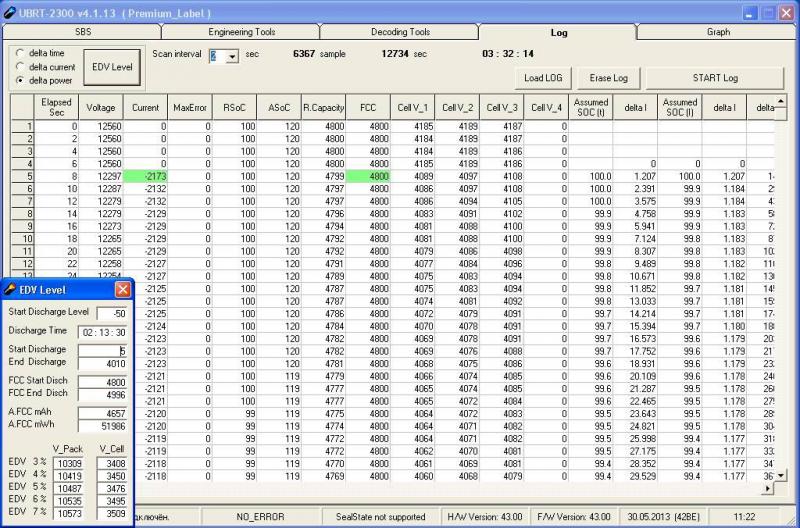This screenshot has width=800, height=528.
Task: Click the FCC End Disch field
Action: tap(102, 395)
